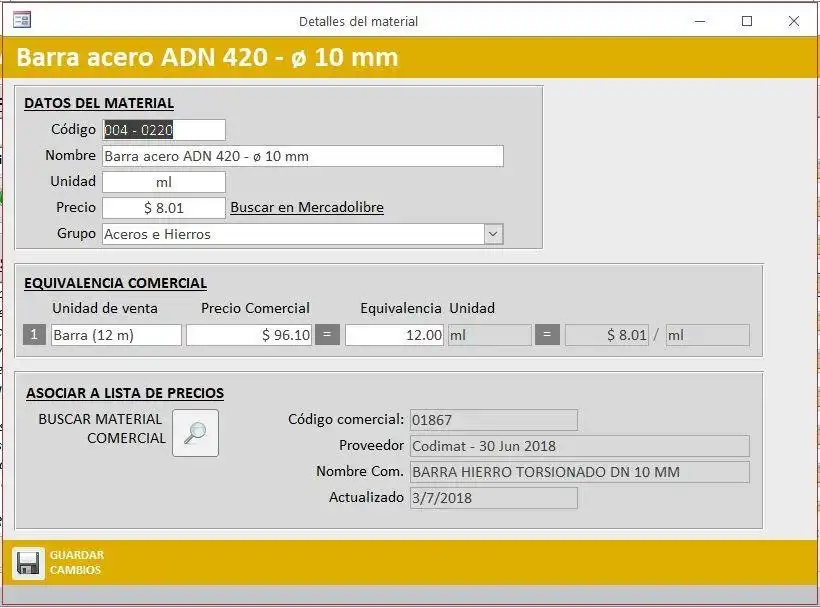Click equivalence Unidad field ml
Viewport: 820px width, 608px height.
pyautogui.click(x=489, y=335)
